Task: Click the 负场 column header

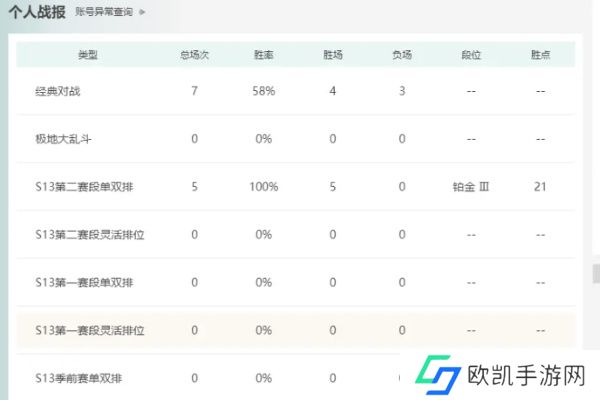Action: (402, 54)
